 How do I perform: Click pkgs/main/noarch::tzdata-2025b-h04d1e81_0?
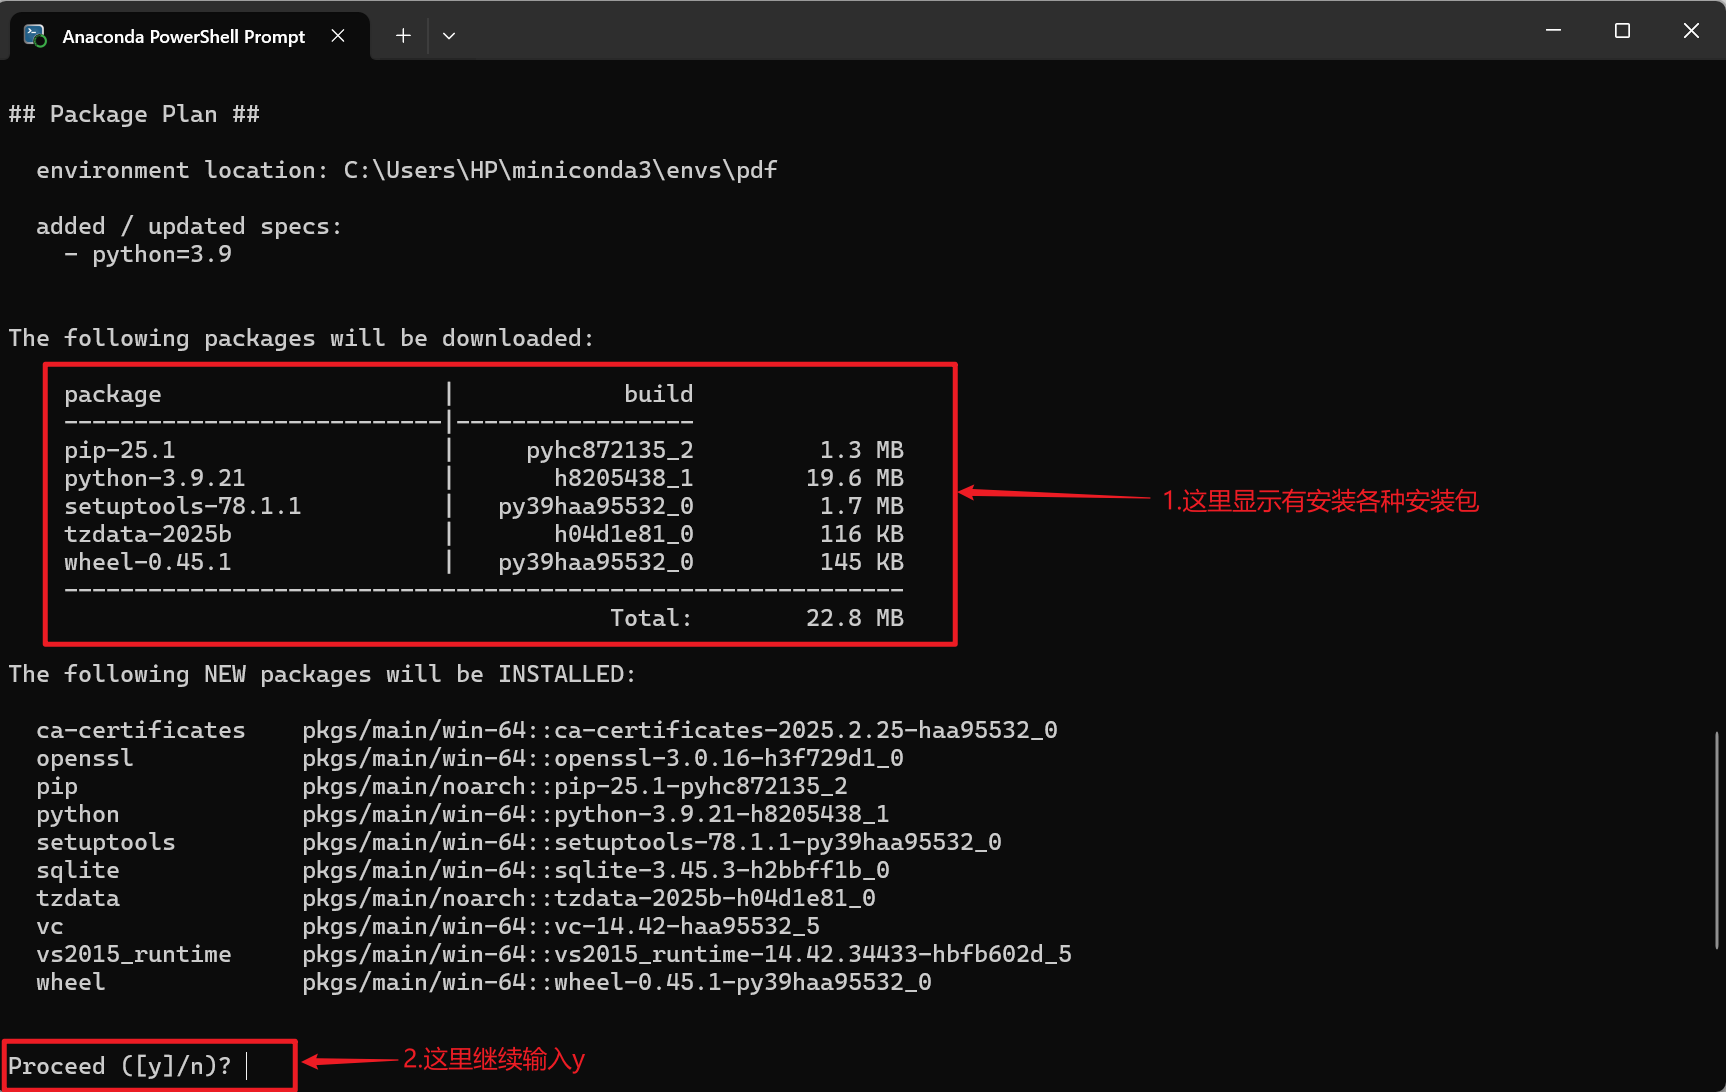[589, 898]
